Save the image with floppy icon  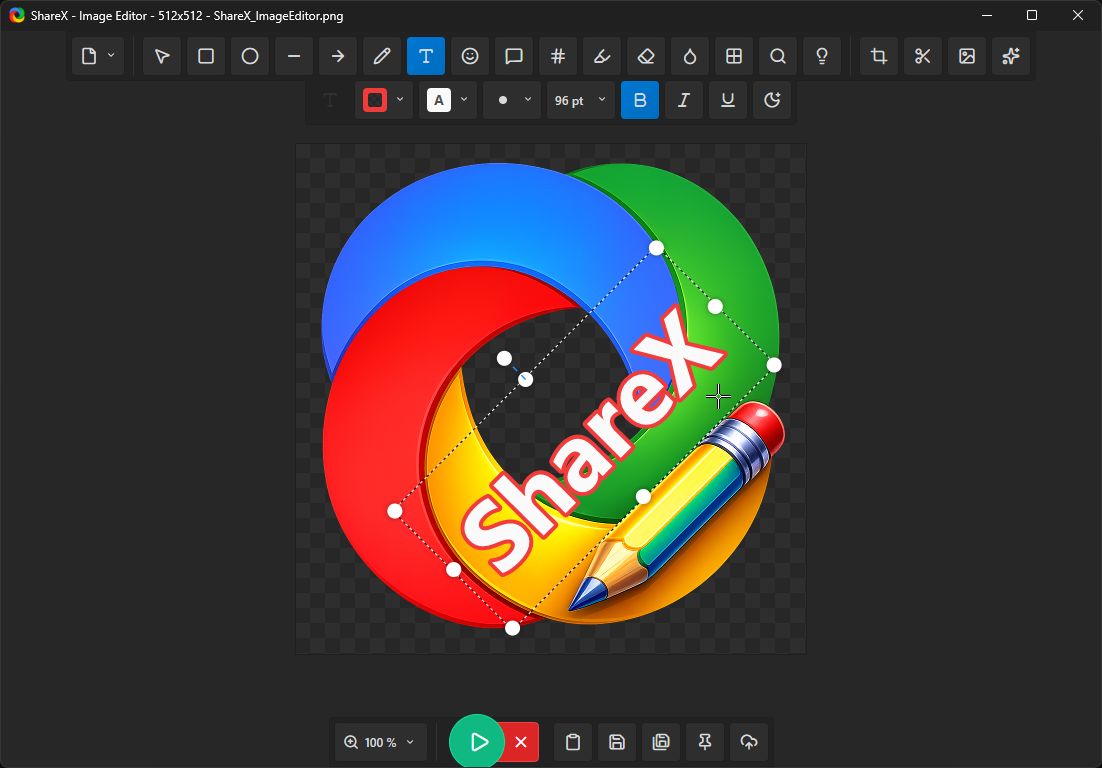click(617, 742)
